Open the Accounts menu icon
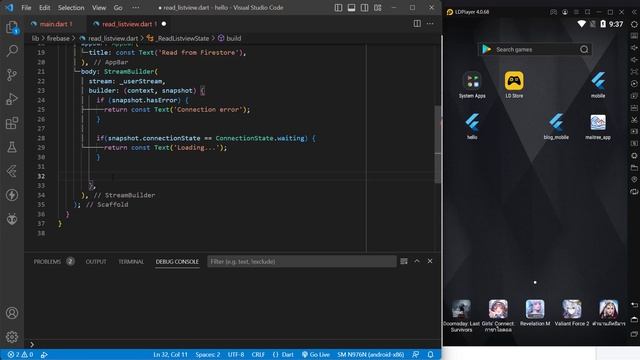 (x=12, y=313)
